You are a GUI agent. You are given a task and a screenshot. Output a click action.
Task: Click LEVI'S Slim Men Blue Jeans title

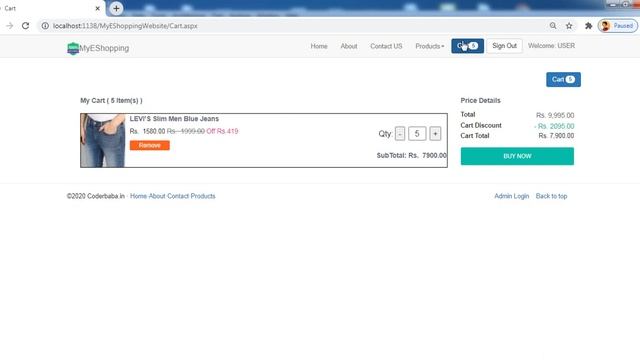click(x=174, y=119)
